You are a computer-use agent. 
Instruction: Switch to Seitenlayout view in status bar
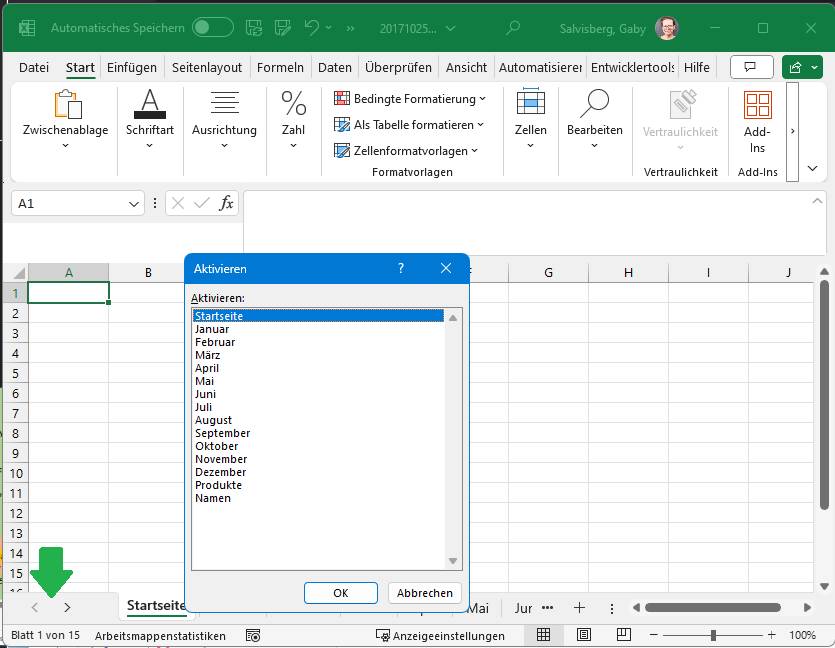click(581, 635)
